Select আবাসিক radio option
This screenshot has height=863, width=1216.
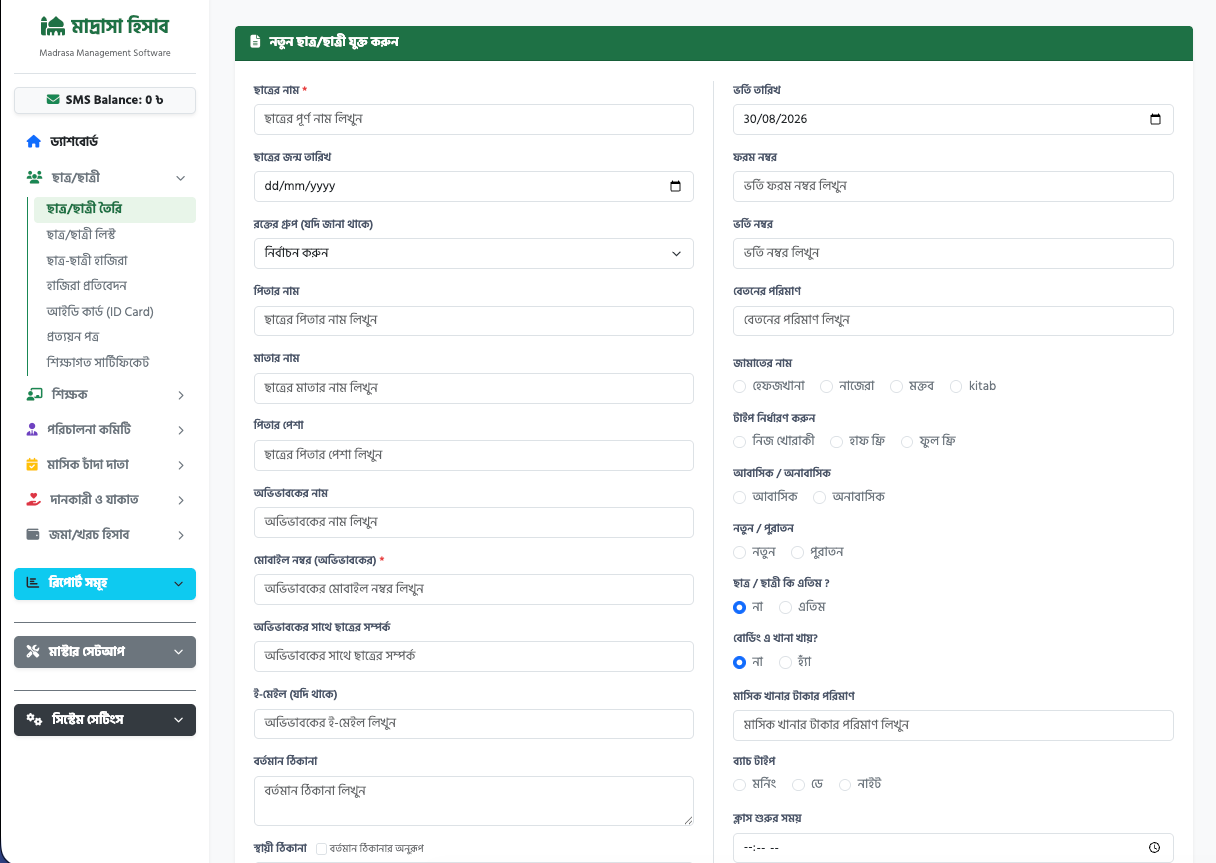coord(740,497)
